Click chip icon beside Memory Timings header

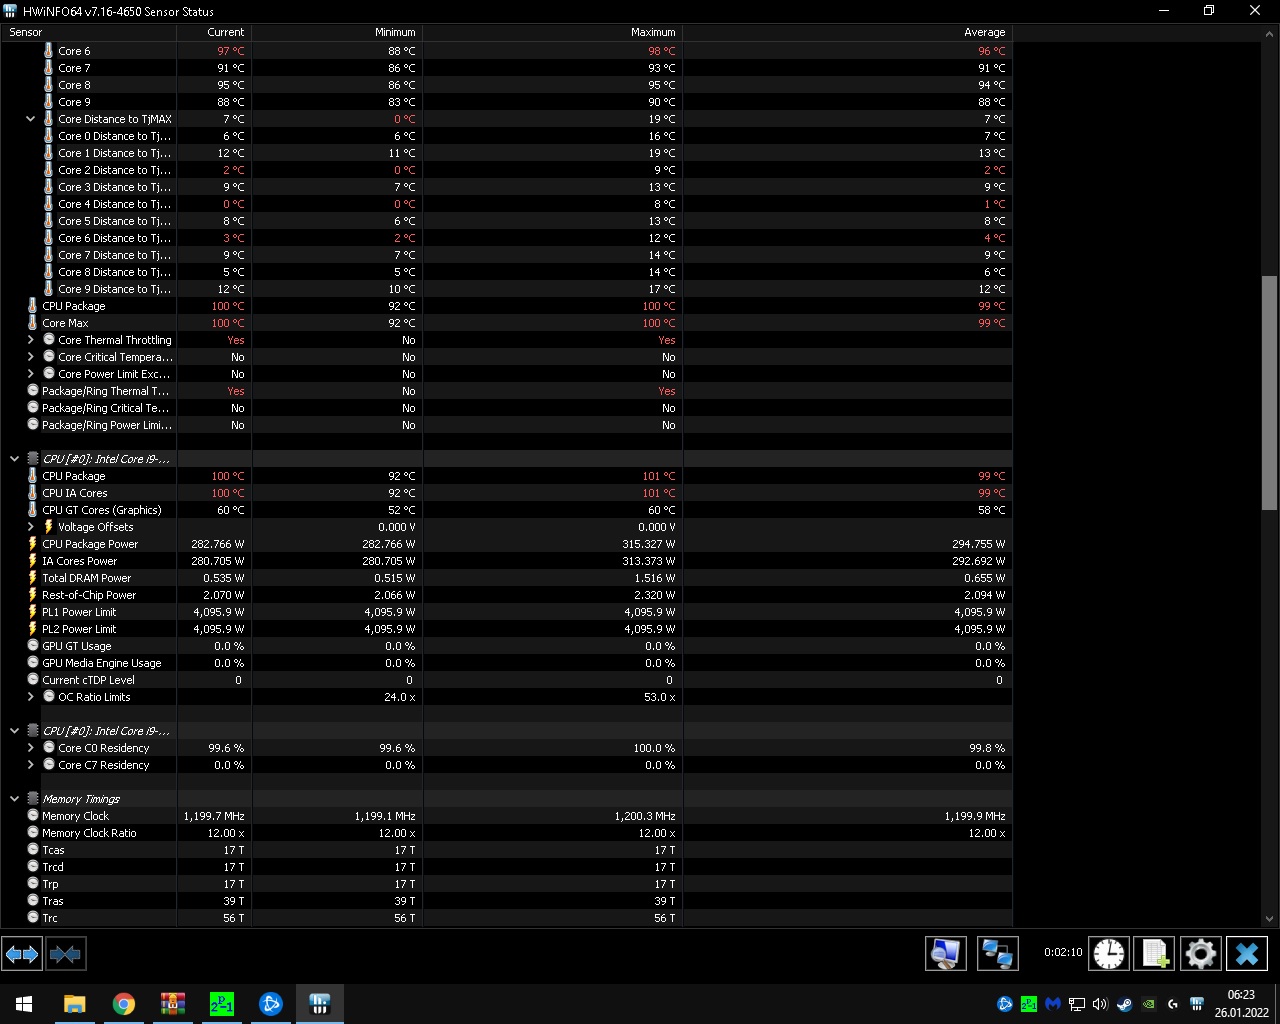33,799
